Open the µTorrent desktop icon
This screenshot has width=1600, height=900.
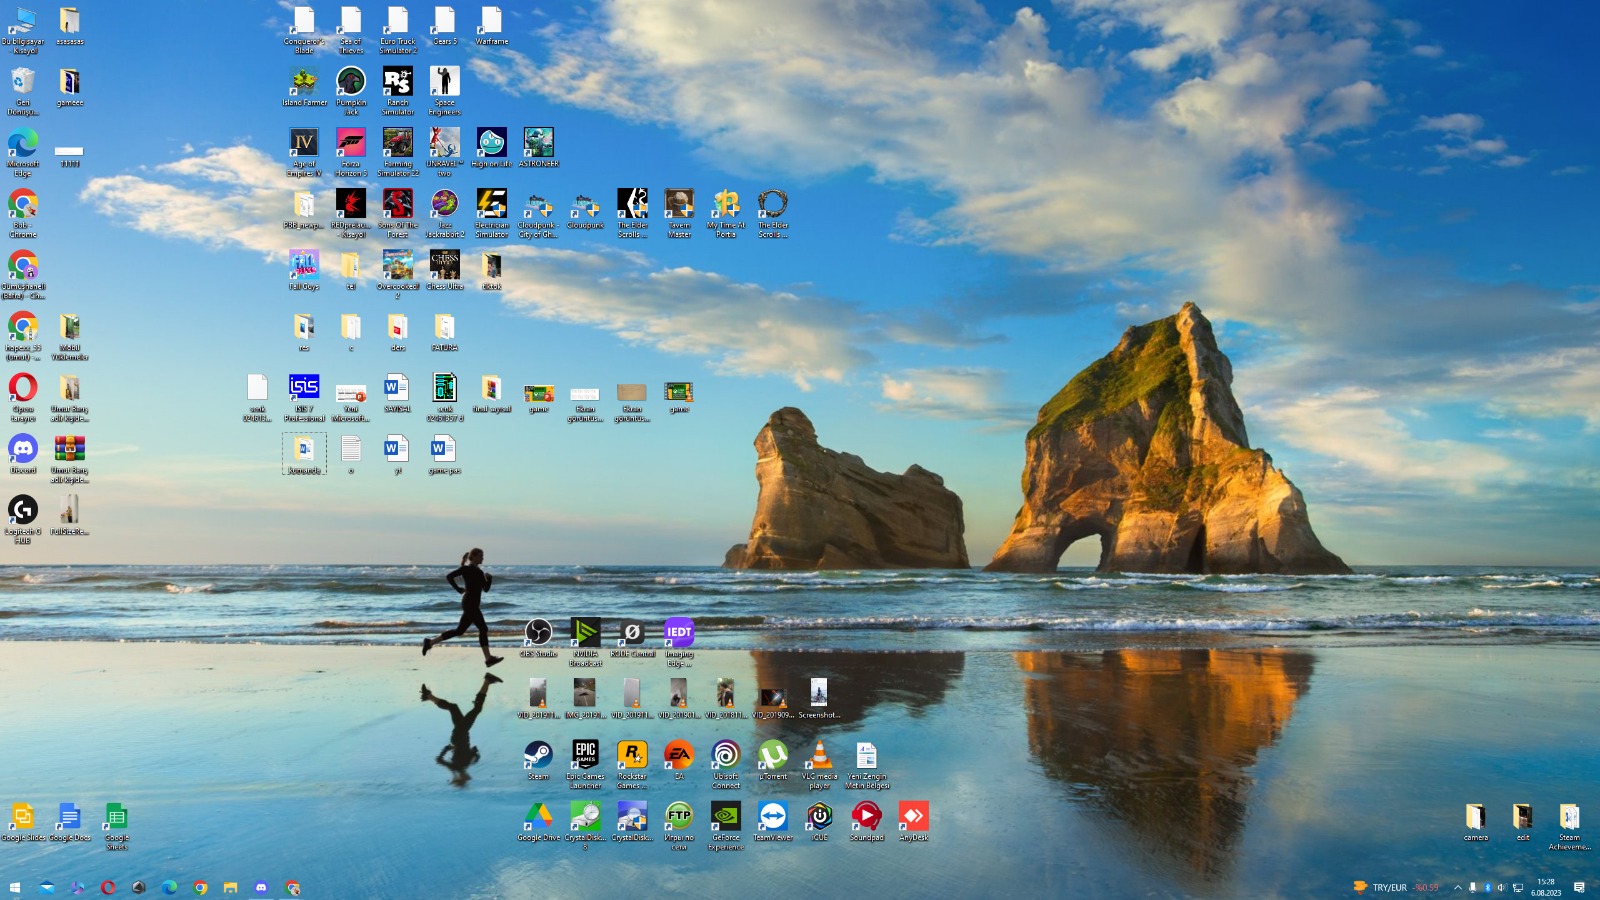point(773,759)
